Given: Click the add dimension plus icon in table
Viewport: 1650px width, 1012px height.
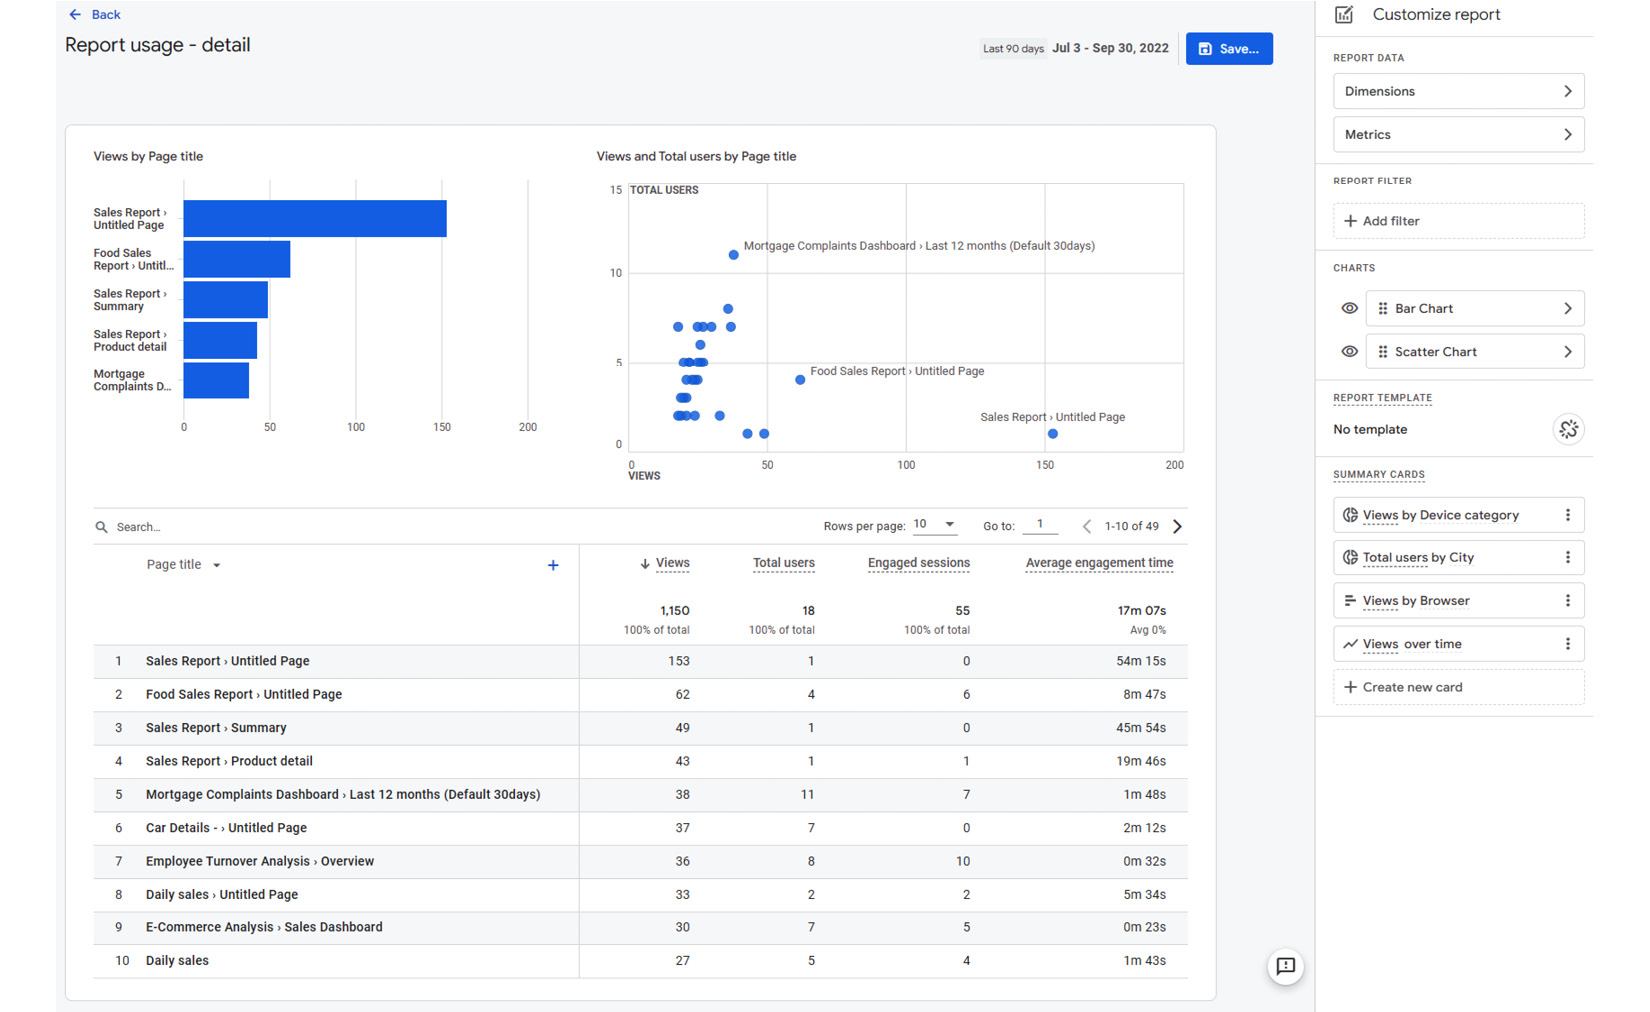Looking at the screenshot, I should (553, 565).
